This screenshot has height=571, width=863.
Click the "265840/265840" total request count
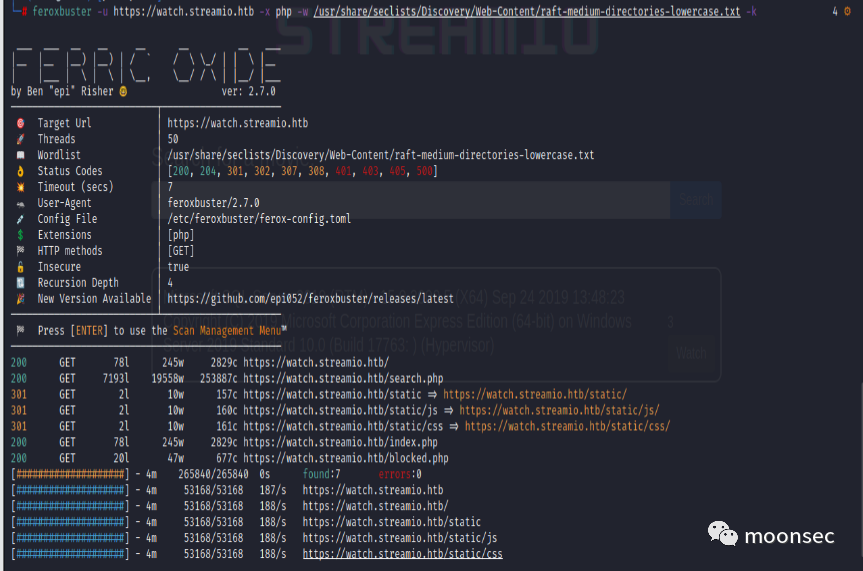[x=214, y=474]
